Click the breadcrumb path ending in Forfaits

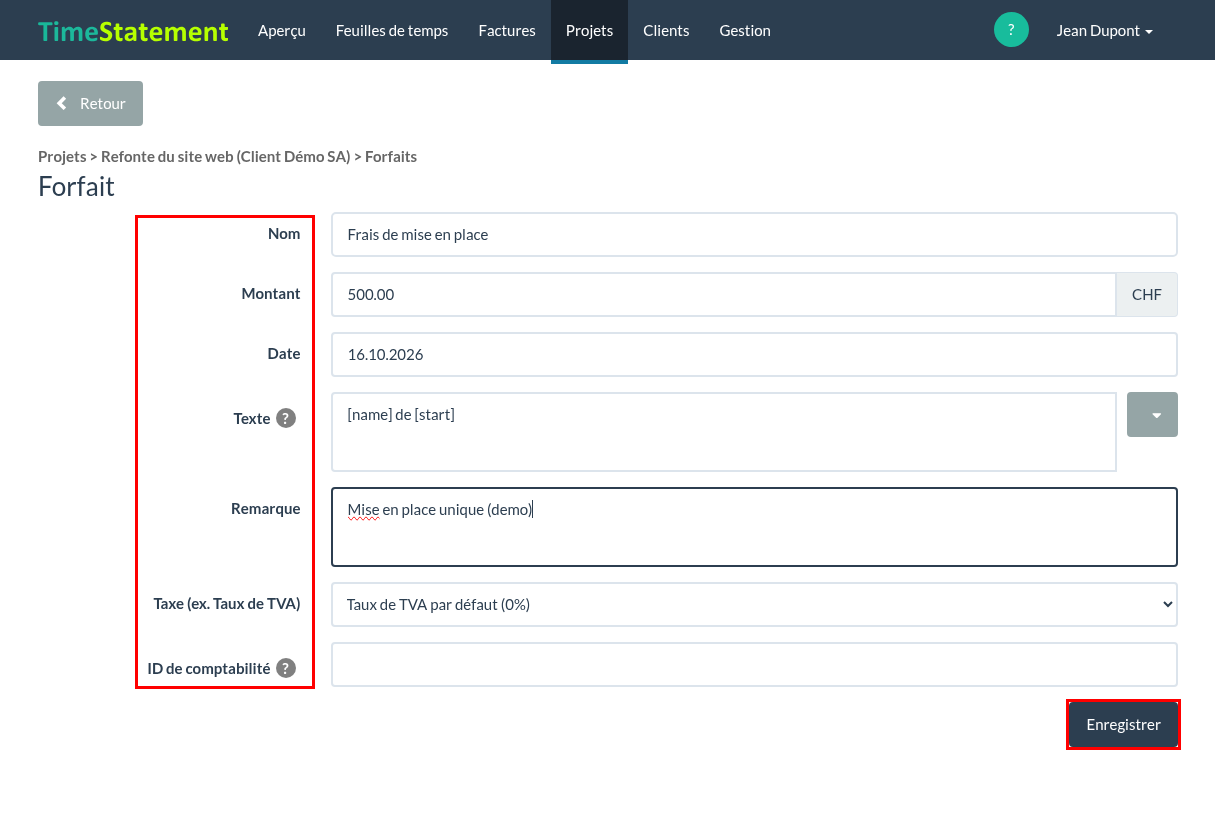pyautogui.click(x=227, y=156)
